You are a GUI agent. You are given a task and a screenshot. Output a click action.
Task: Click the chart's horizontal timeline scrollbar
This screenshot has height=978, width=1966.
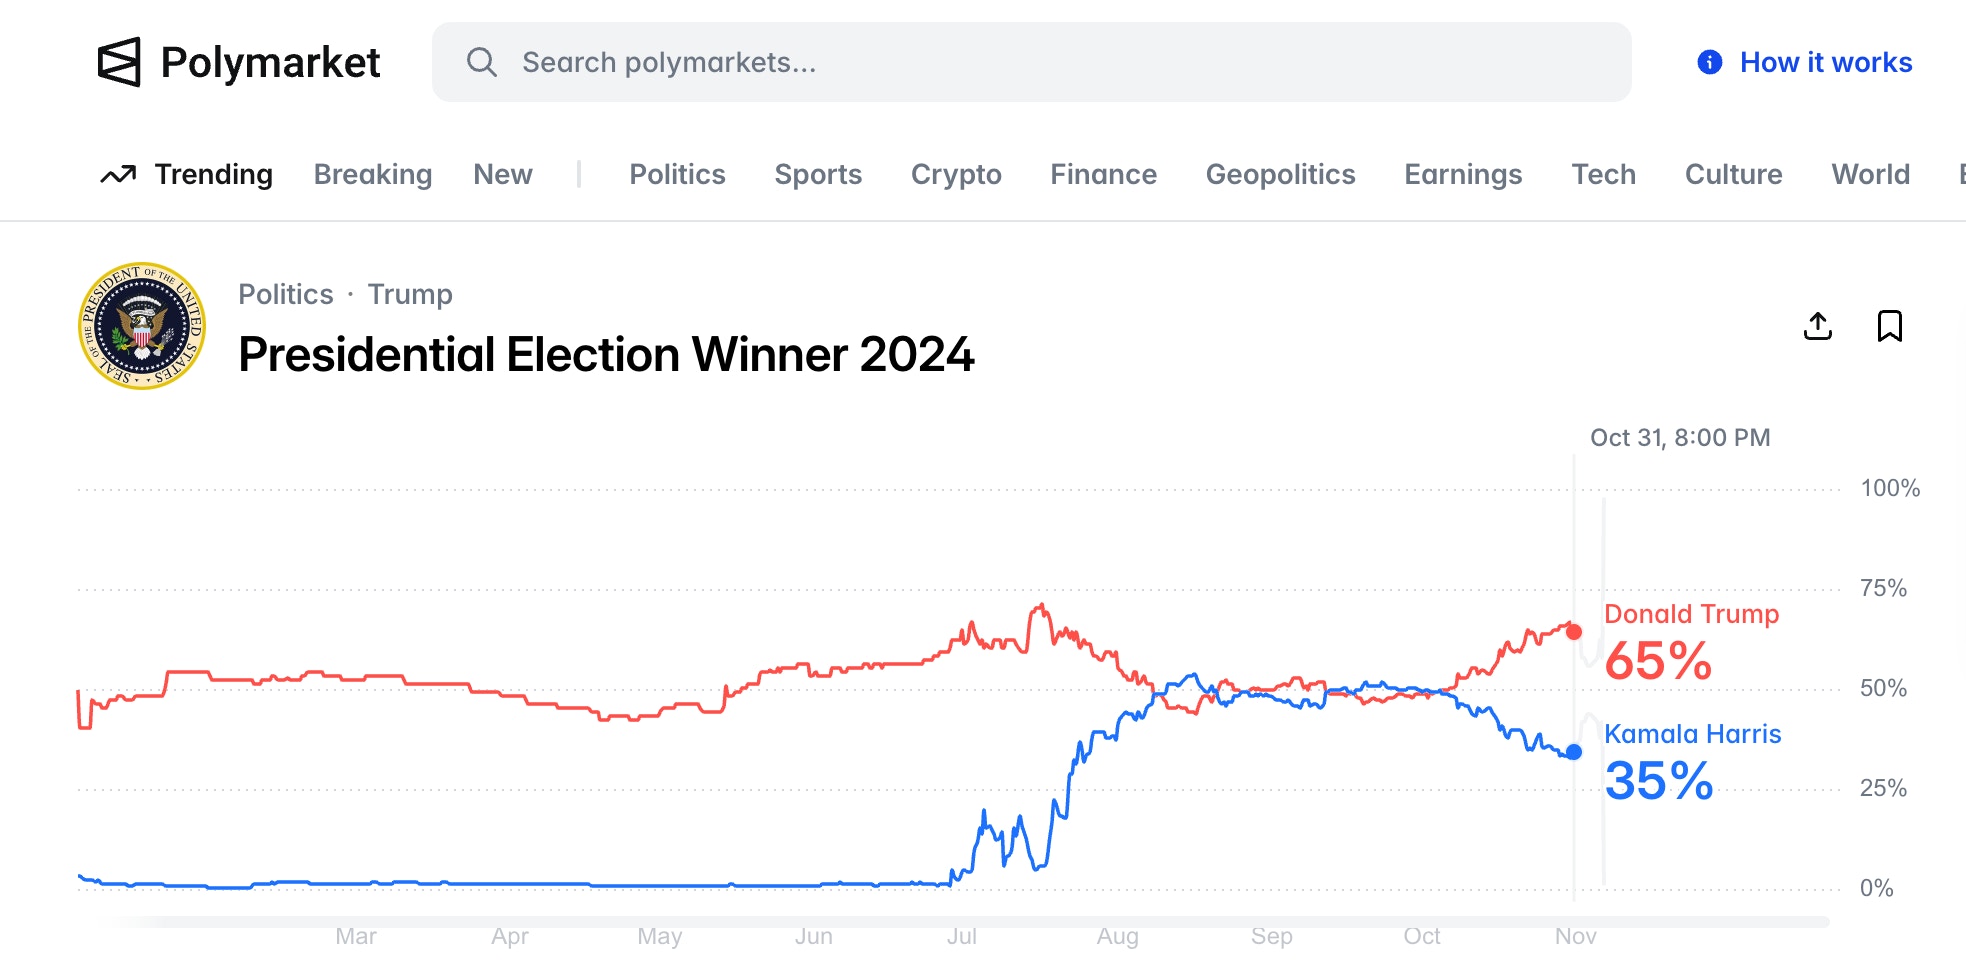960,922
